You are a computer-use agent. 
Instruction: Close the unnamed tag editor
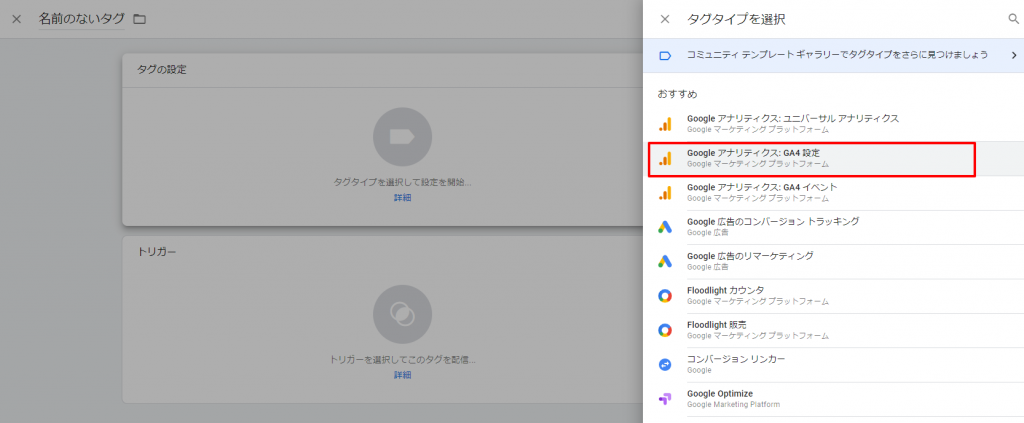pyautogui.click(x=17, y=19)
